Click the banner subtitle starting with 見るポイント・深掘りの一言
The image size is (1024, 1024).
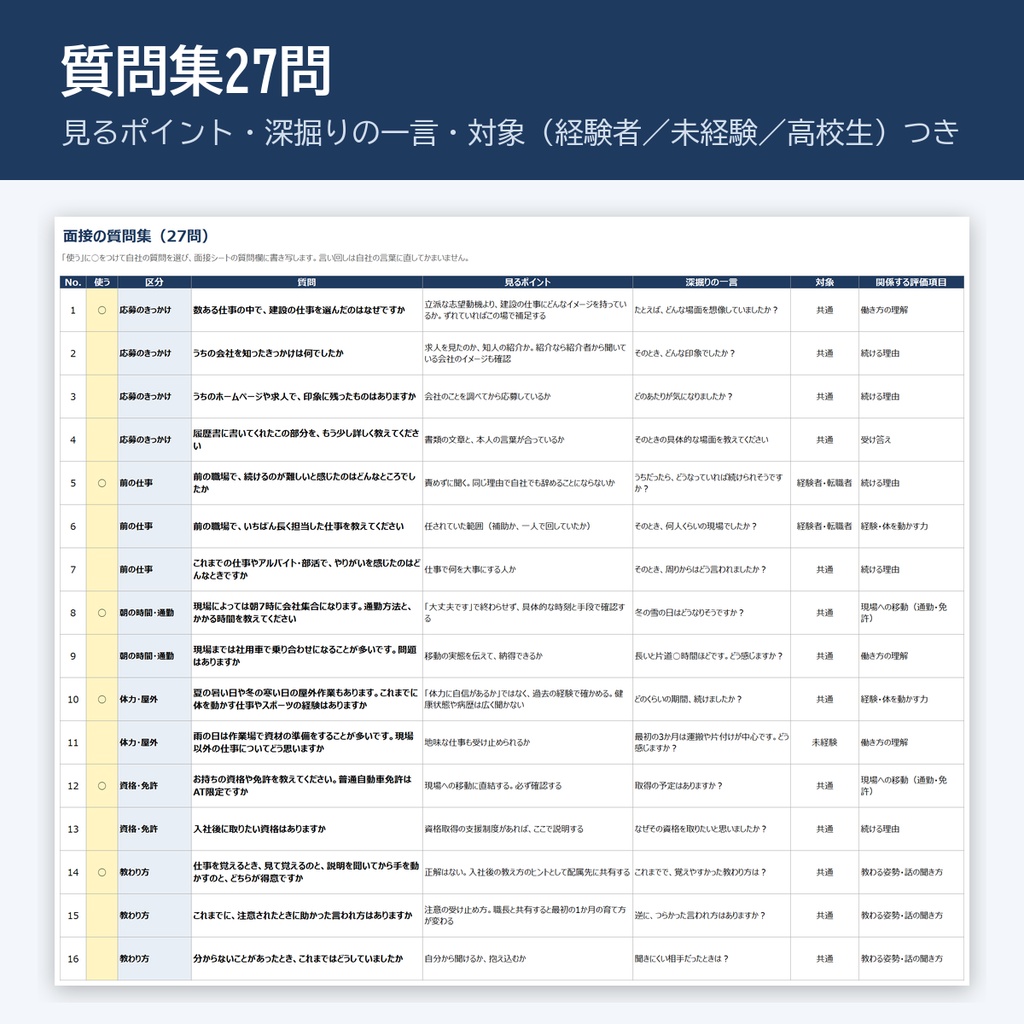(510, 133)
